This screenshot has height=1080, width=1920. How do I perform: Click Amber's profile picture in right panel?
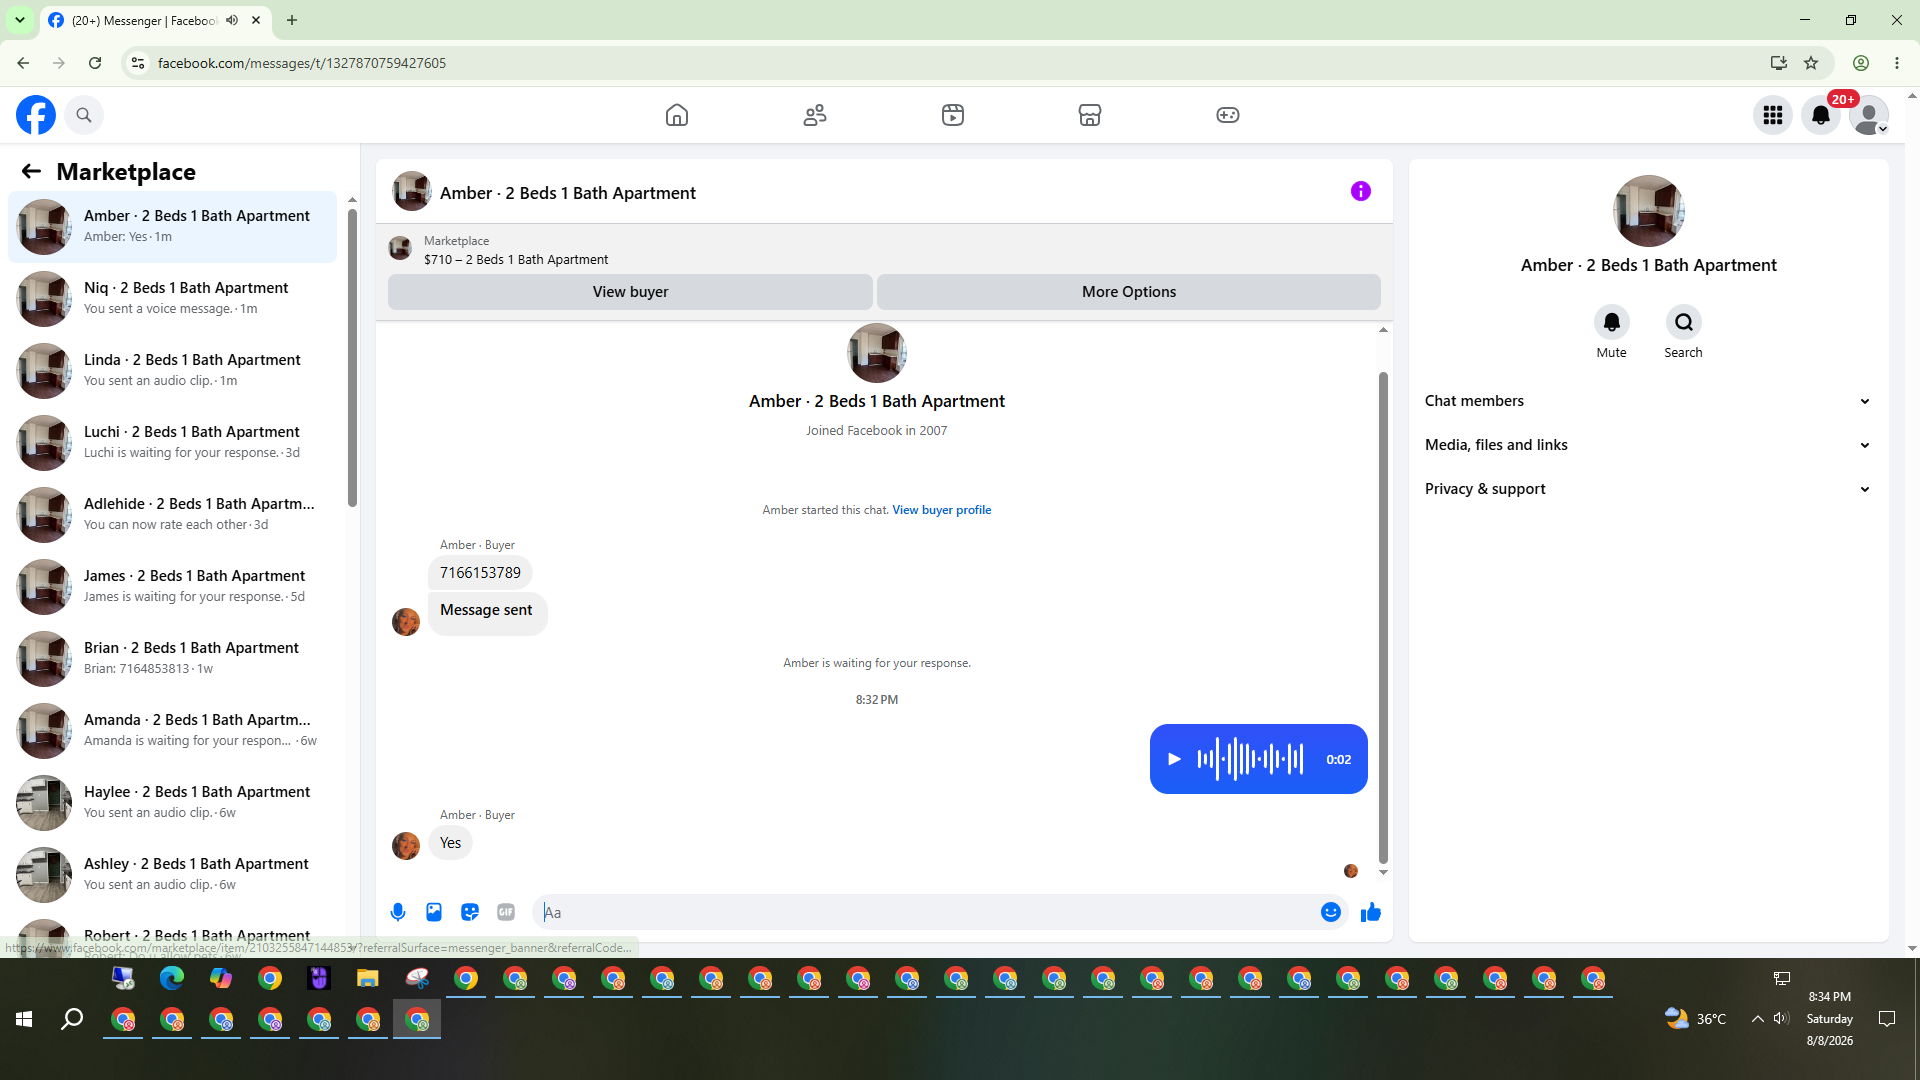pyautogui.click(x=1649, y=211)
